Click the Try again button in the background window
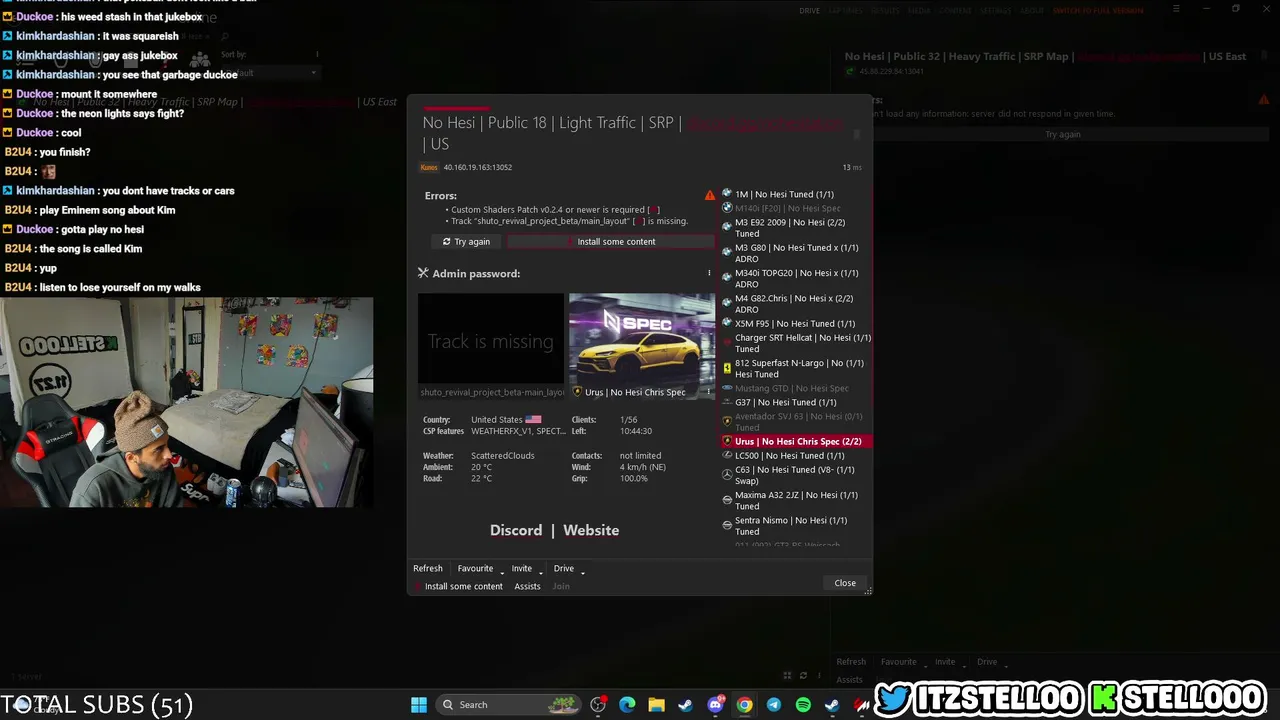Viewport: 1280px width, 720px height. (x=1063, y=134)
